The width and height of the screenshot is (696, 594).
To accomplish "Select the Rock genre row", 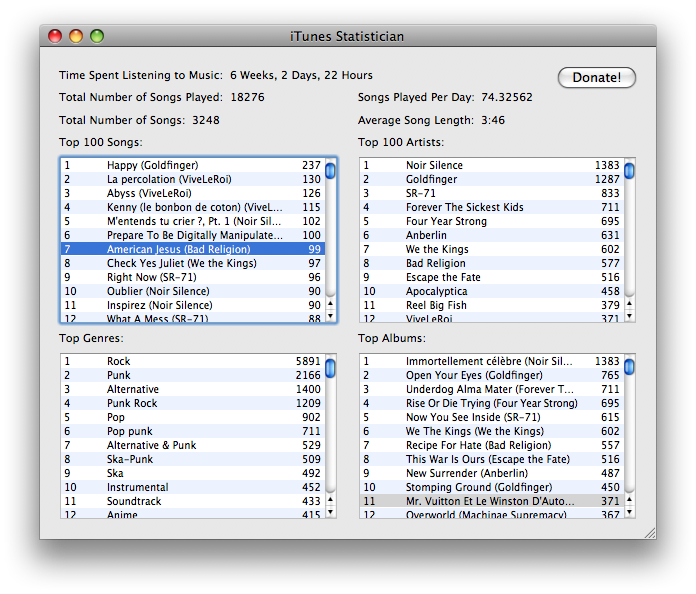I will point(193,361).
